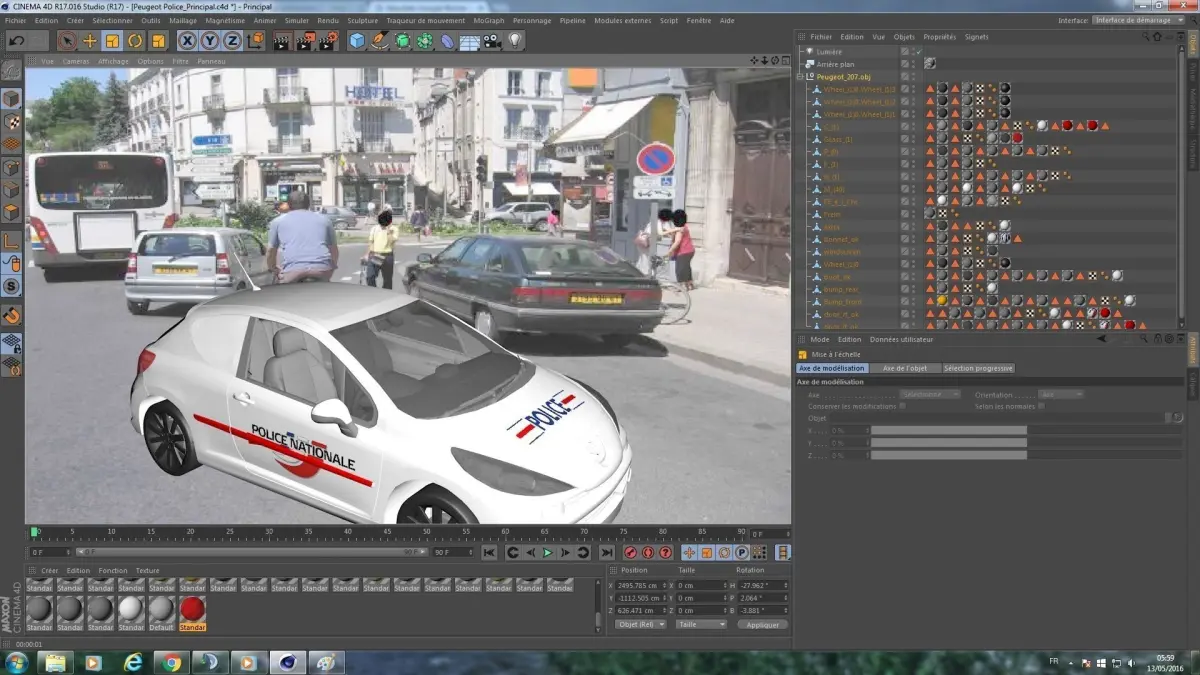This screenshot has width=1200, height=675.
Task: Click the green Subdivision generator icon
Action: tap(402, 41)
